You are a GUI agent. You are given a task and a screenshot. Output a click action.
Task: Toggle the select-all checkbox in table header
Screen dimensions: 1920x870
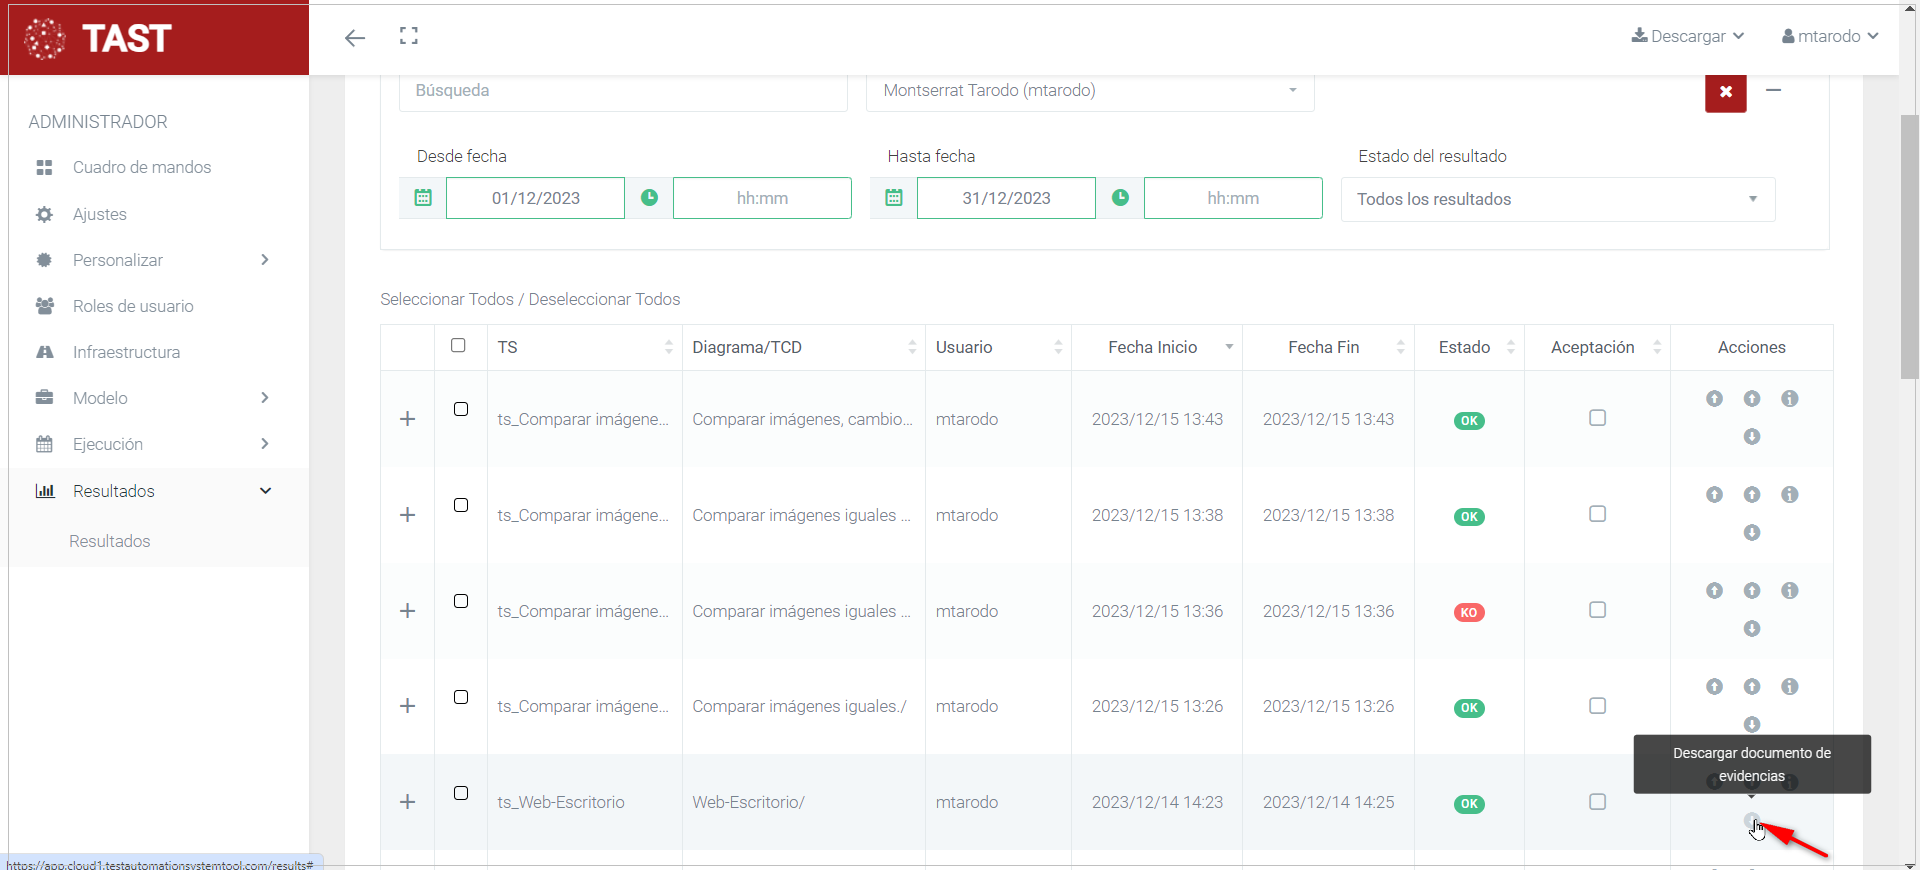(458, 346)
